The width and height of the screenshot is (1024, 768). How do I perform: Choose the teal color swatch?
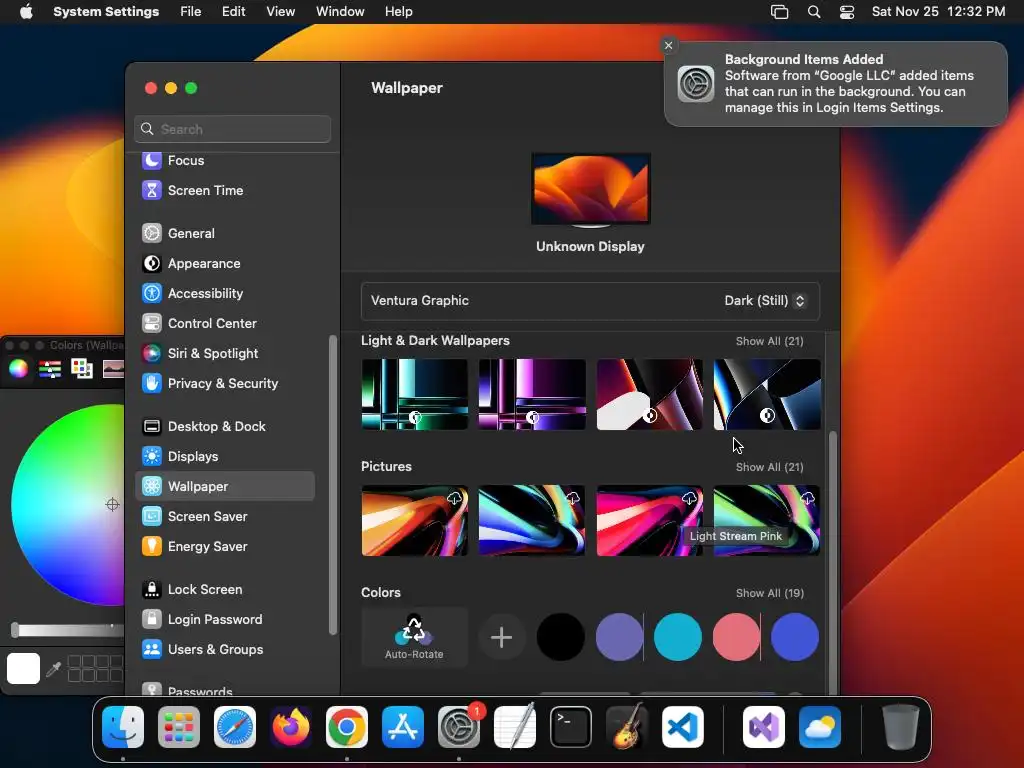click(x=678, y=637)
